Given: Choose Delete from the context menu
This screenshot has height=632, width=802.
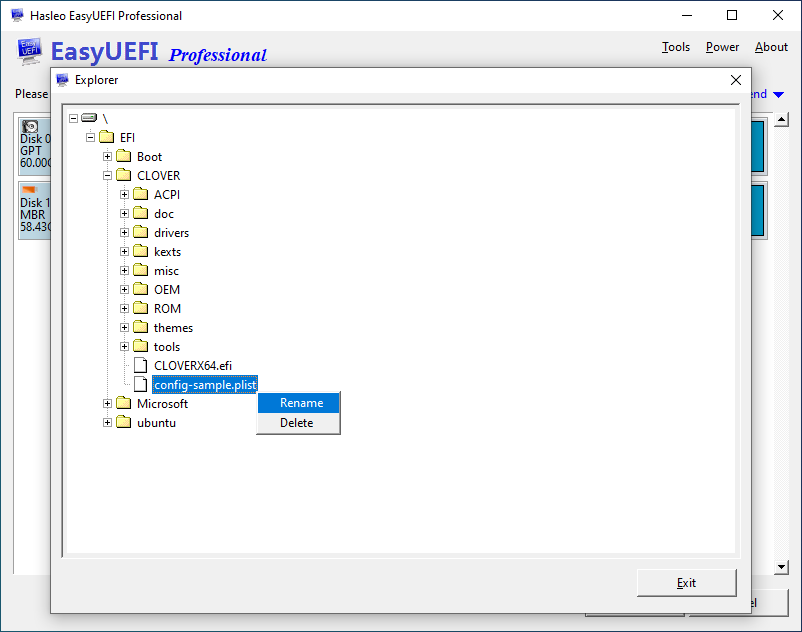Looking at the screenshot, I should 299,423.
